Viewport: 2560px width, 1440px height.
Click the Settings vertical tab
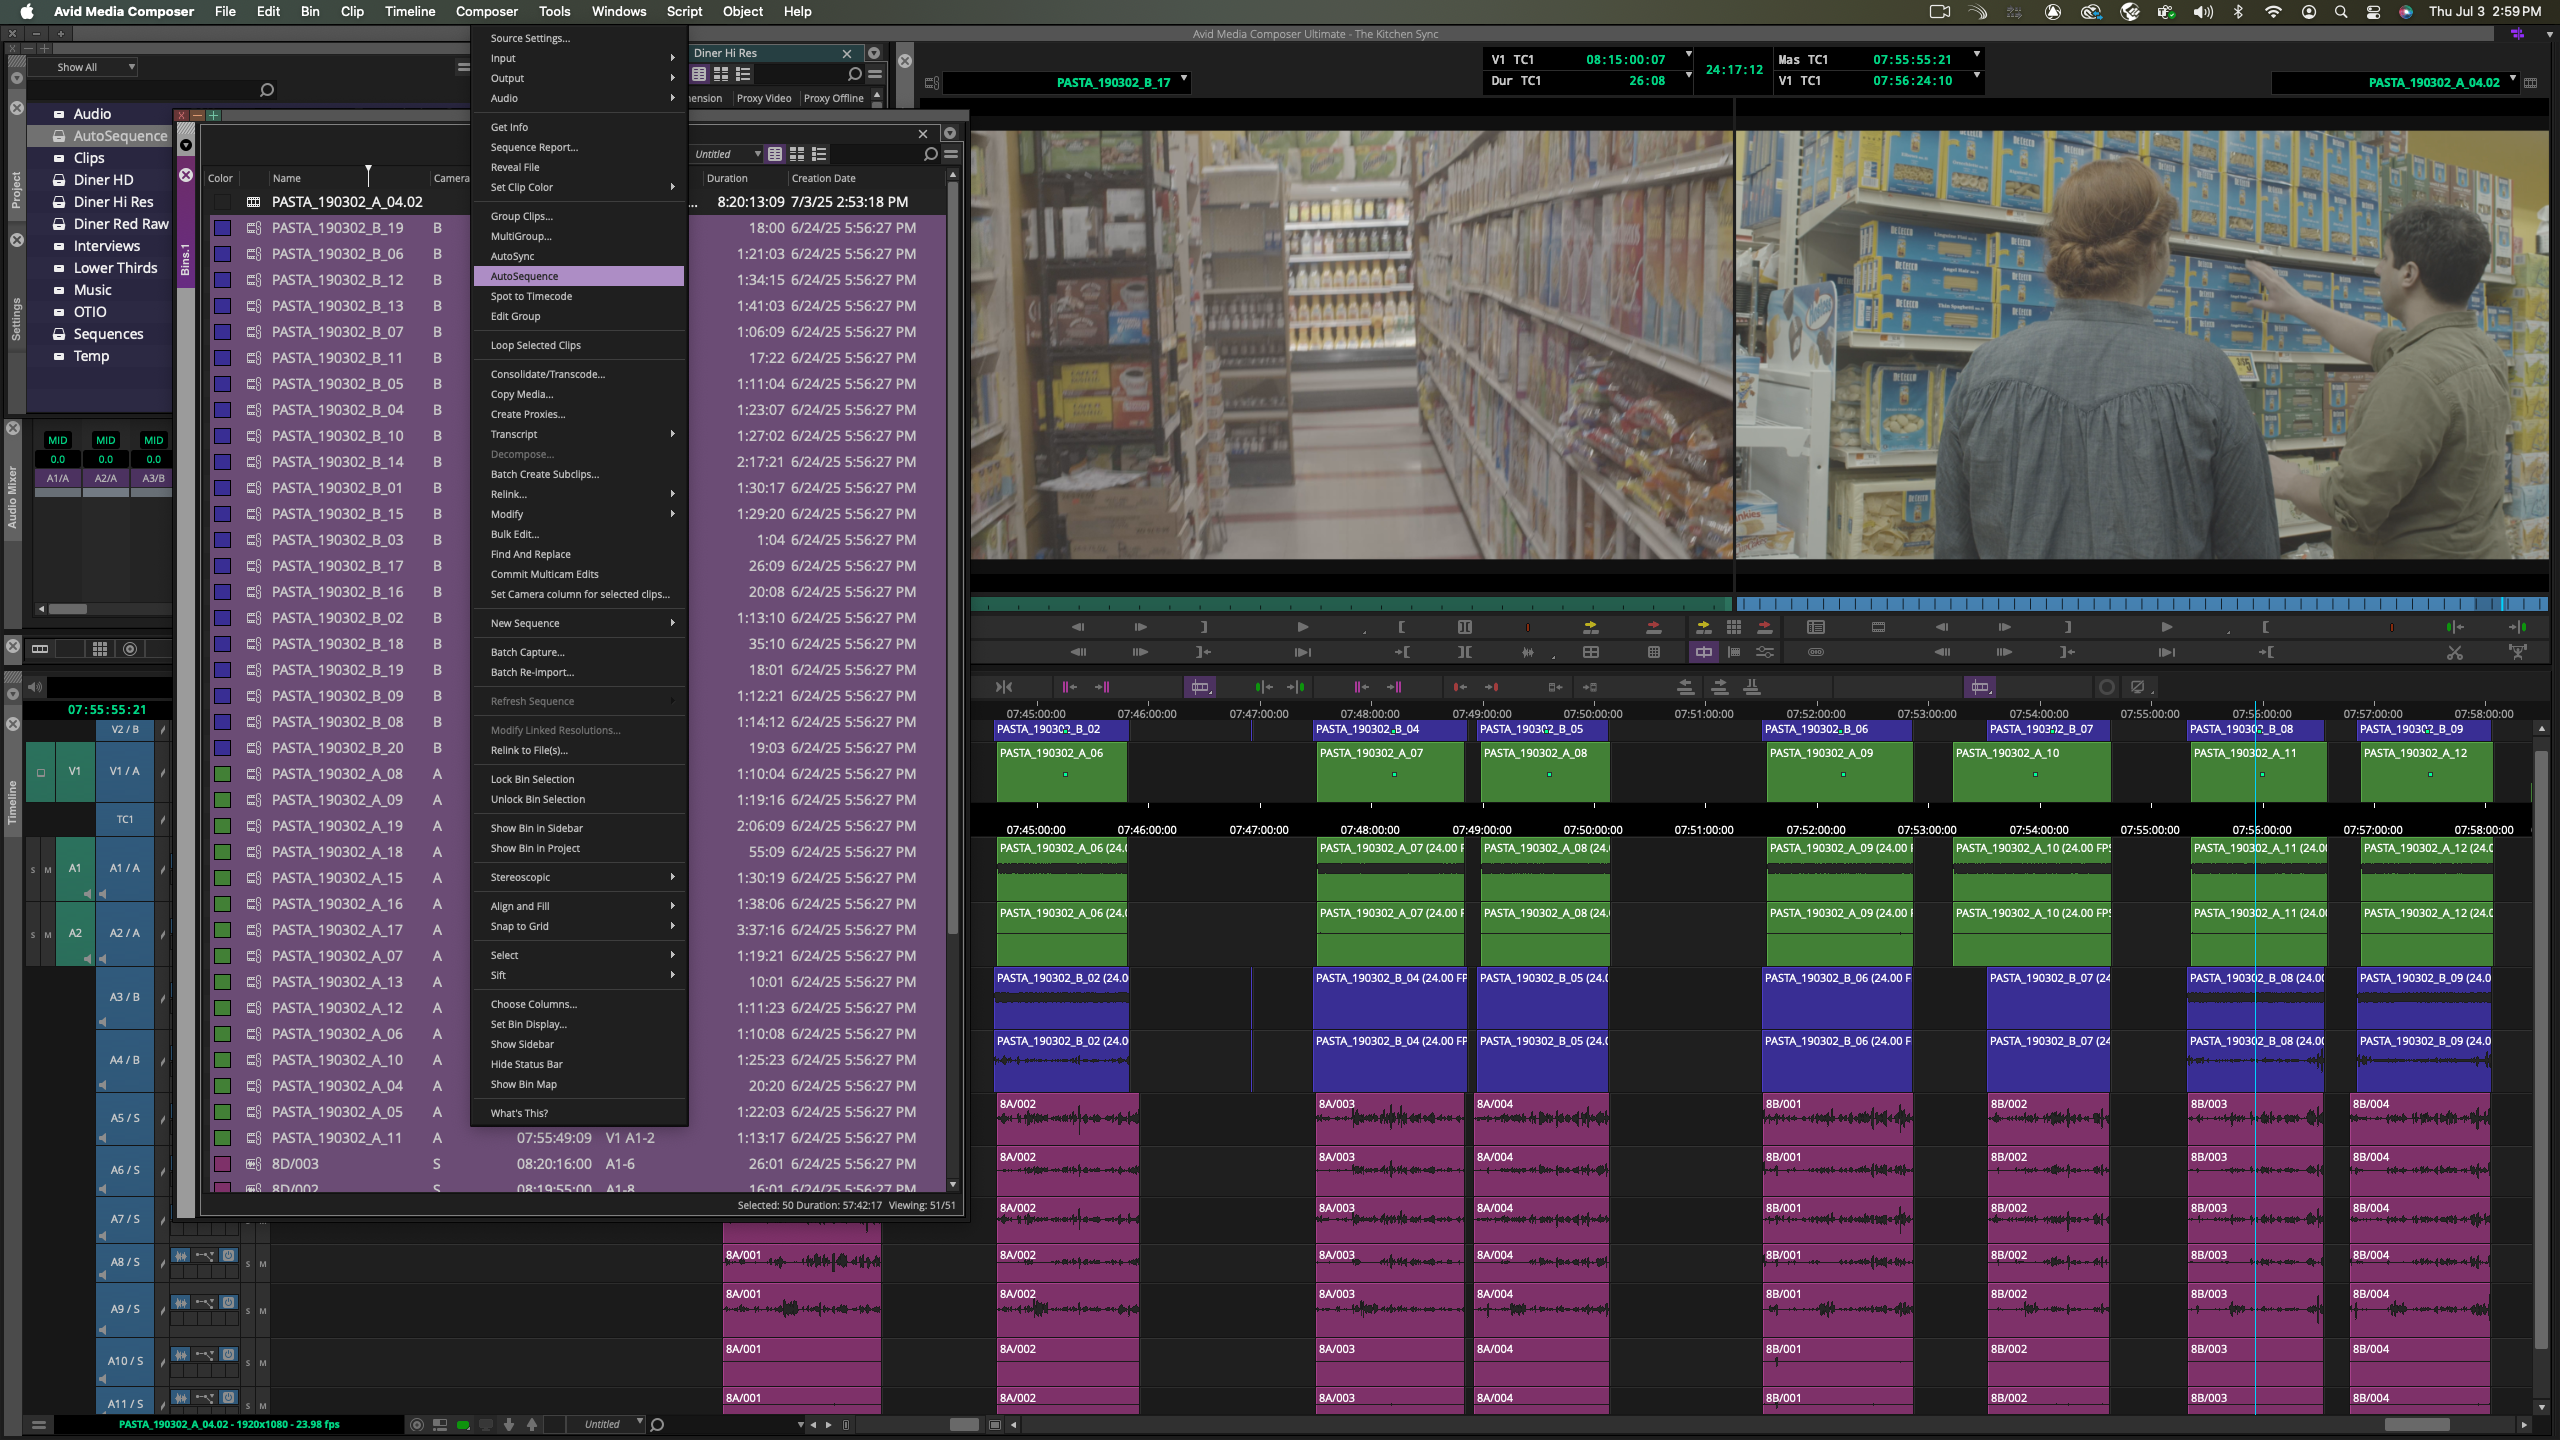(15, 318)
